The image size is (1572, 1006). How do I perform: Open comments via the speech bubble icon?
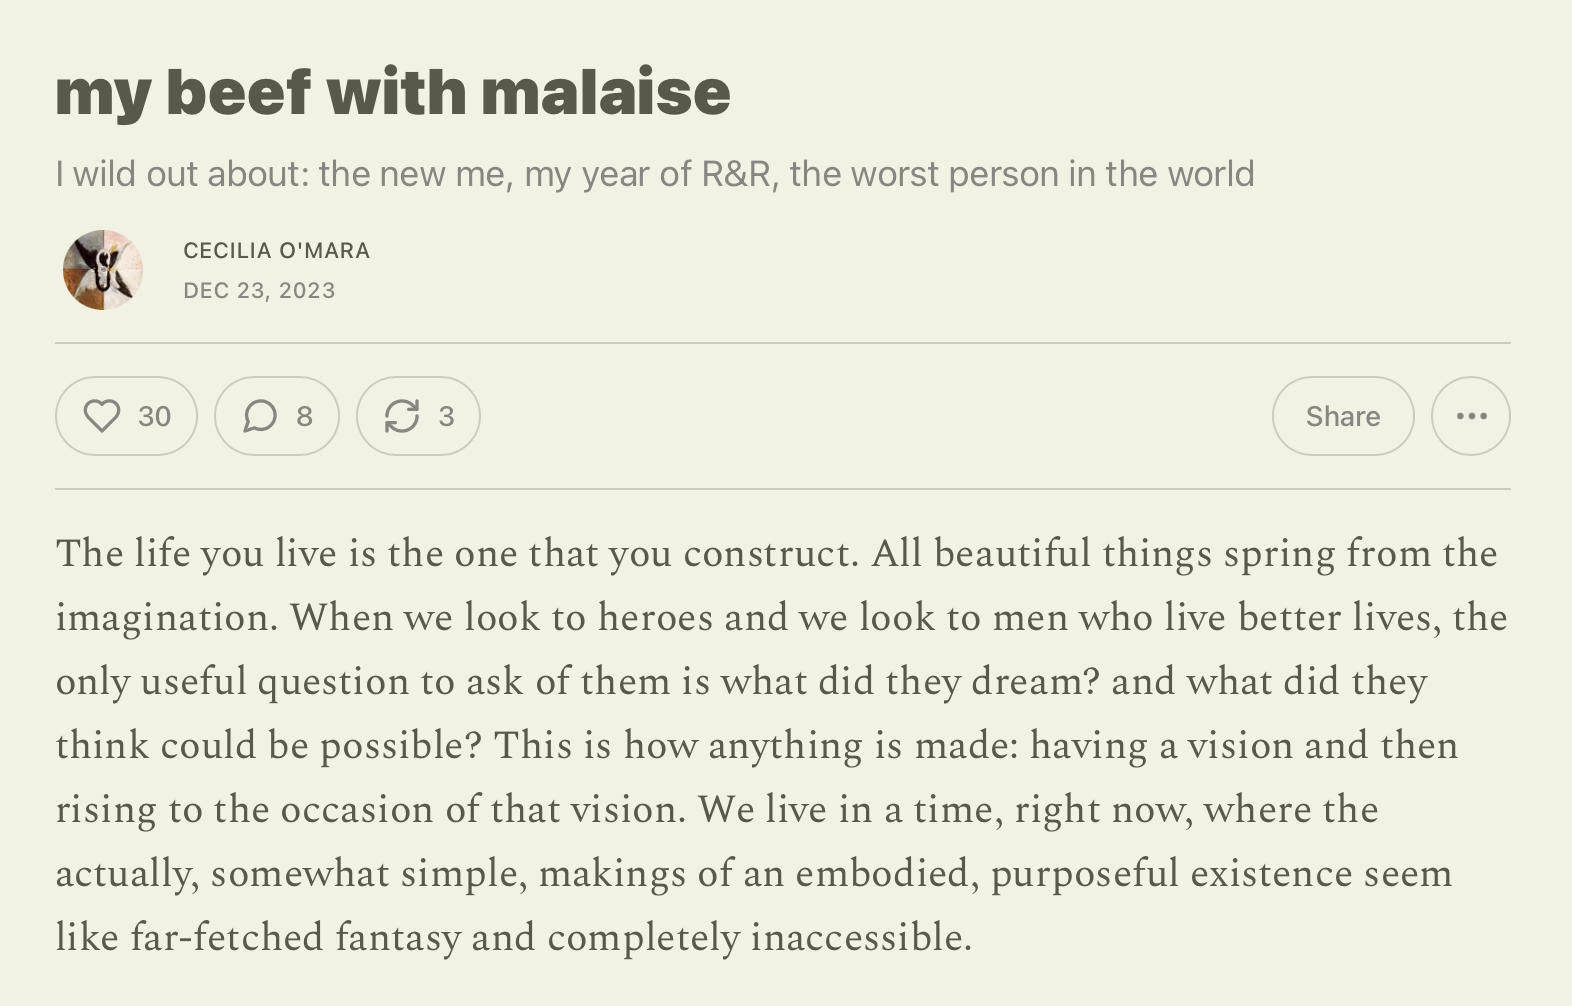pyautogui.click(x=260, y=416)
